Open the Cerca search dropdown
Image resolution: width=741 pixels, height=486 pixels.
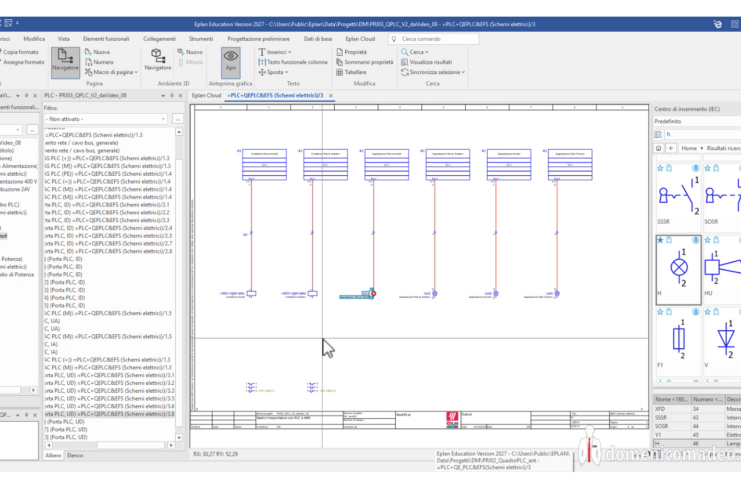click(x=414, y=52)
